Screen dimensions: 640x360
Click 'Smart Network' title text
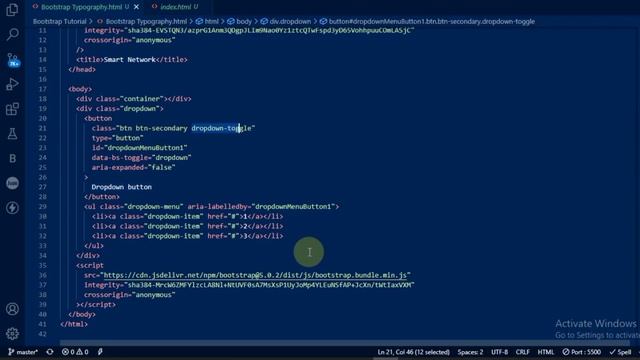tap(129, 60)
